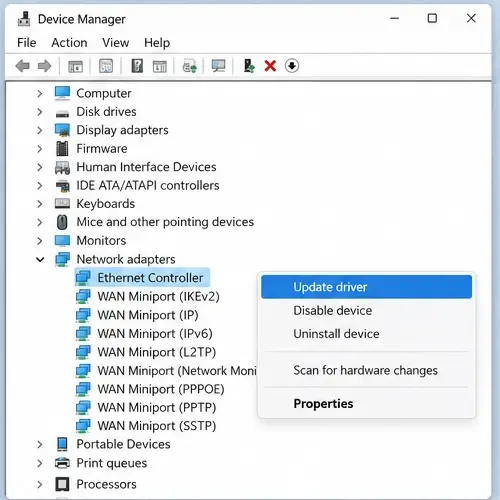Viewport: 500px width, 500px height.
Task: Expand the Keyboards node
Action: coord(40,204)
